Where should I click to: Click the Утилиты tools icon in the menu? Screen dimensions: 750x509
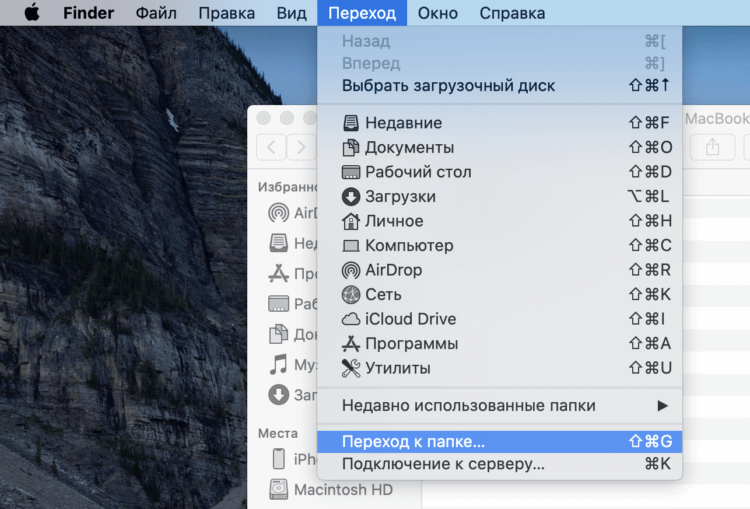pos(351,368)
